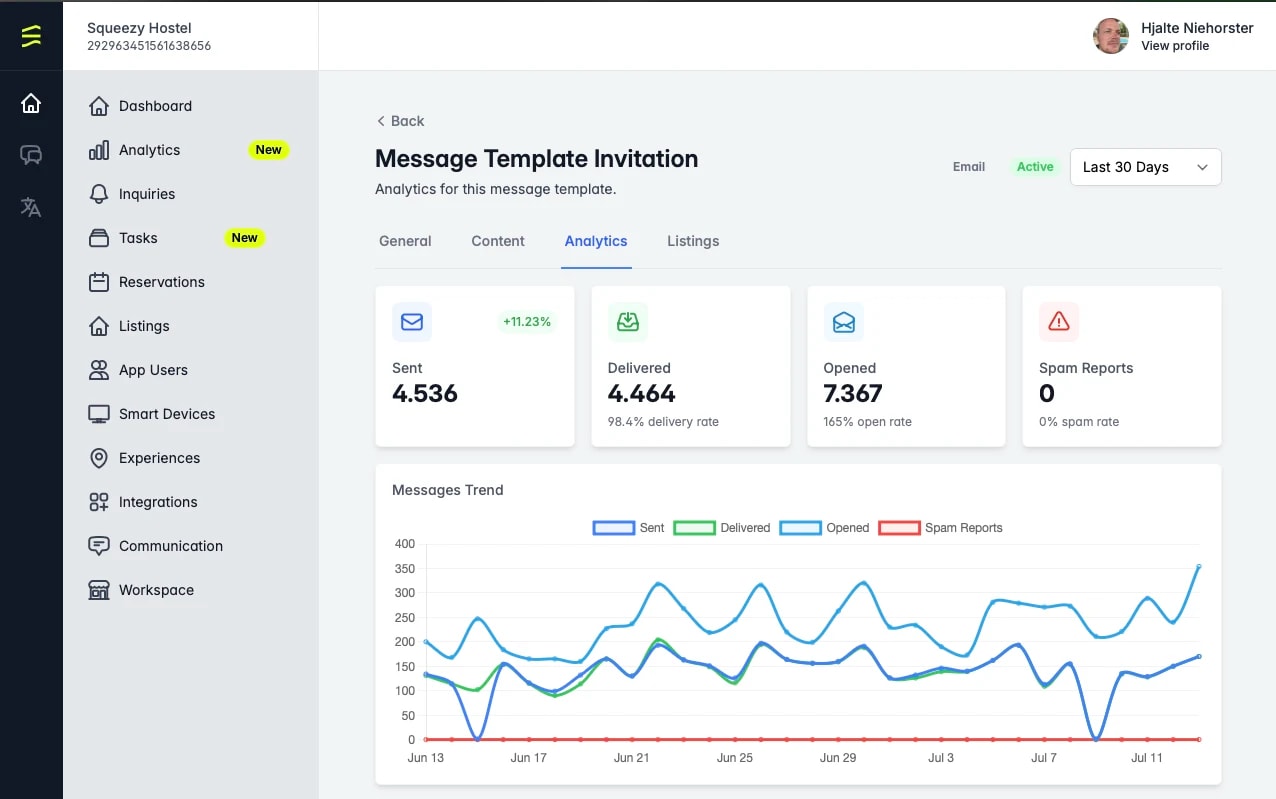Click the Email label
The image size is (1276, 799).
(x=969, y=167)
